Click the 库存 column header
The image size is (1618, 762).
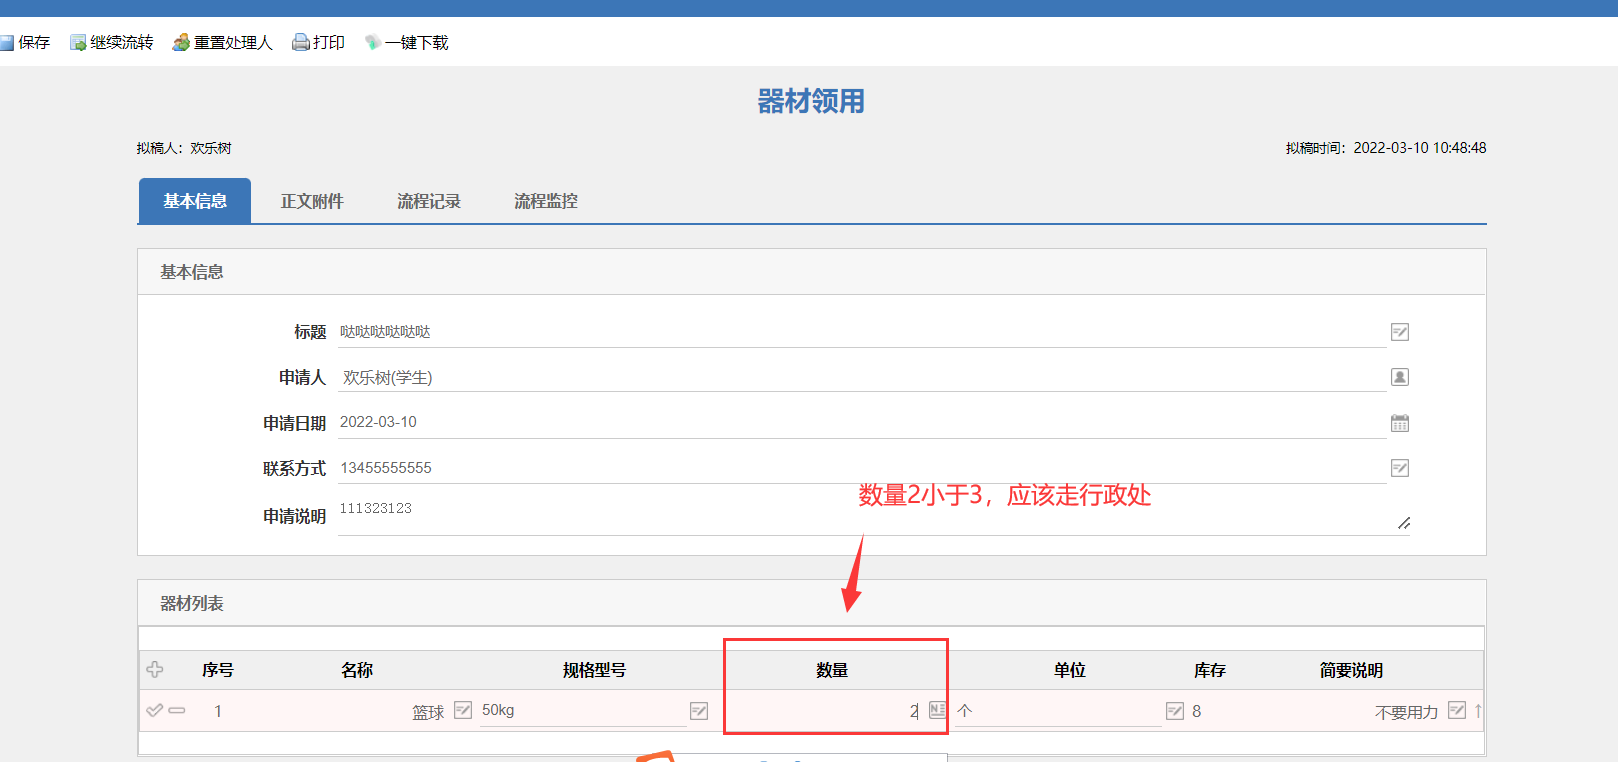pos(1209,670)
